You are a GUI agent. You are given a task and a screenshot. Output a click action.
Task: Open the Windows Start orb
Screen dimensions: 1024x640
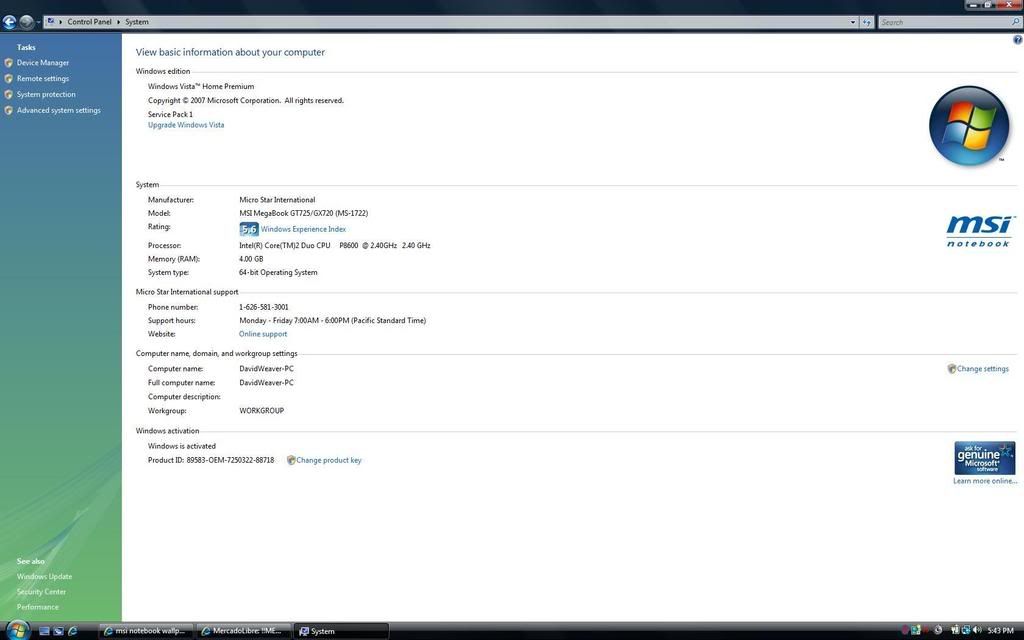tap(18, 631)
